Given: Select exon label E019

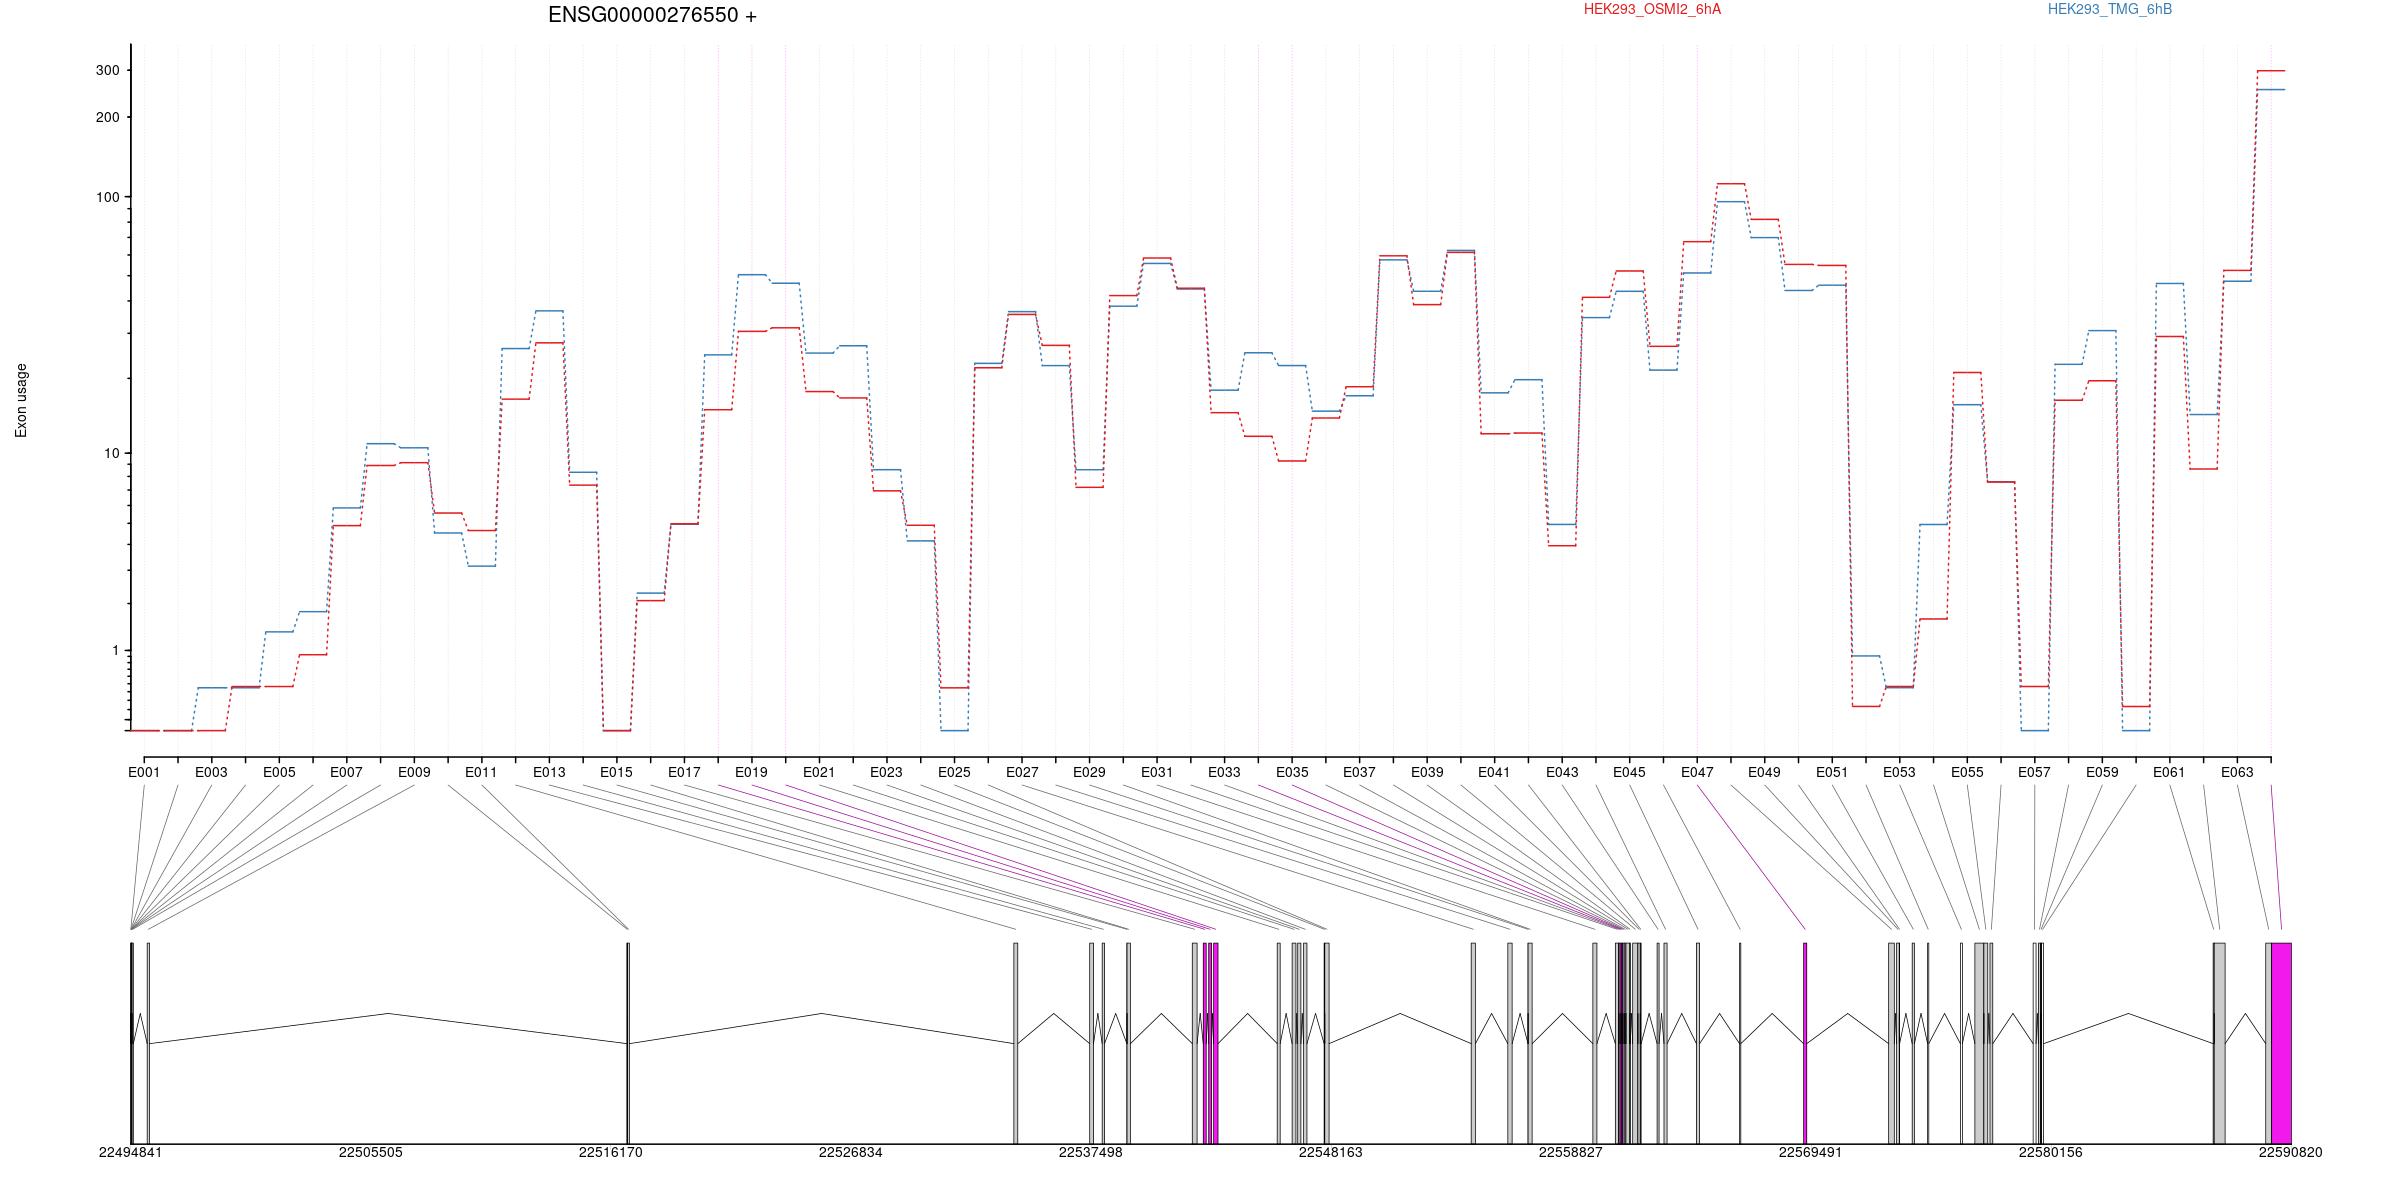Looking at the screenshot, I should [751, 772].
